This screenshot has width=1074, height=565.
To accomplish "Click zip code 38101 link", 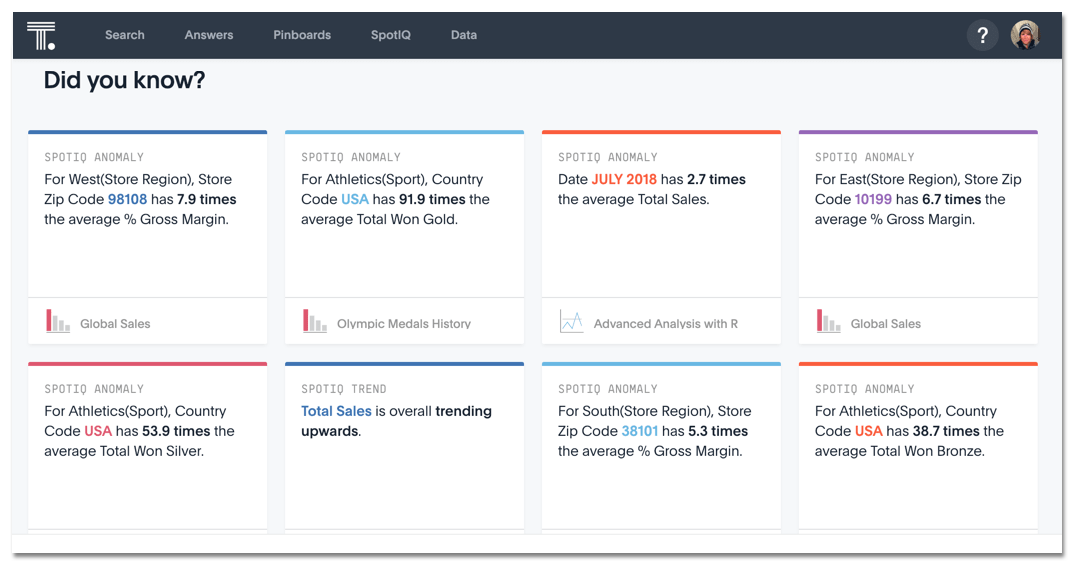I will [640, 431].
